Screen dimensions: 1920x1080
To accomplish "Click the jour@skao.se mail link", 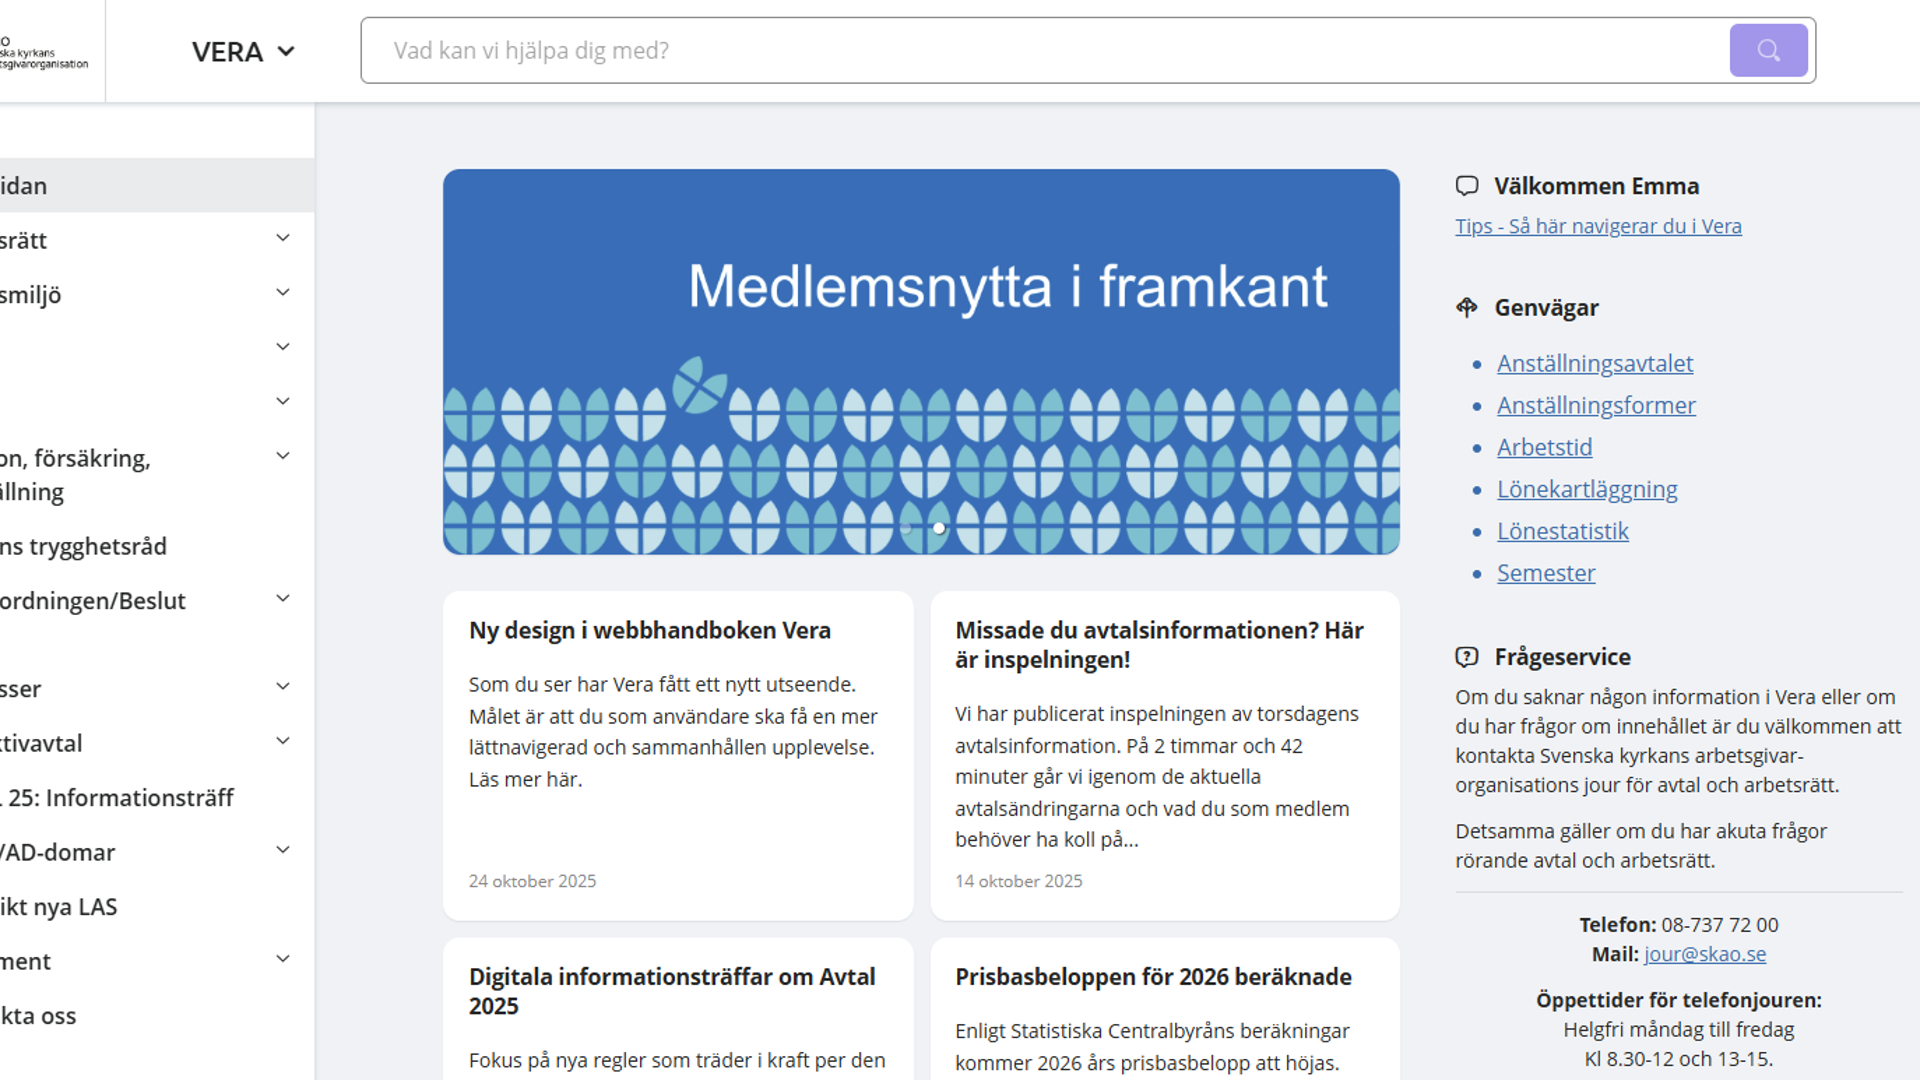I will pos(1704,954).
